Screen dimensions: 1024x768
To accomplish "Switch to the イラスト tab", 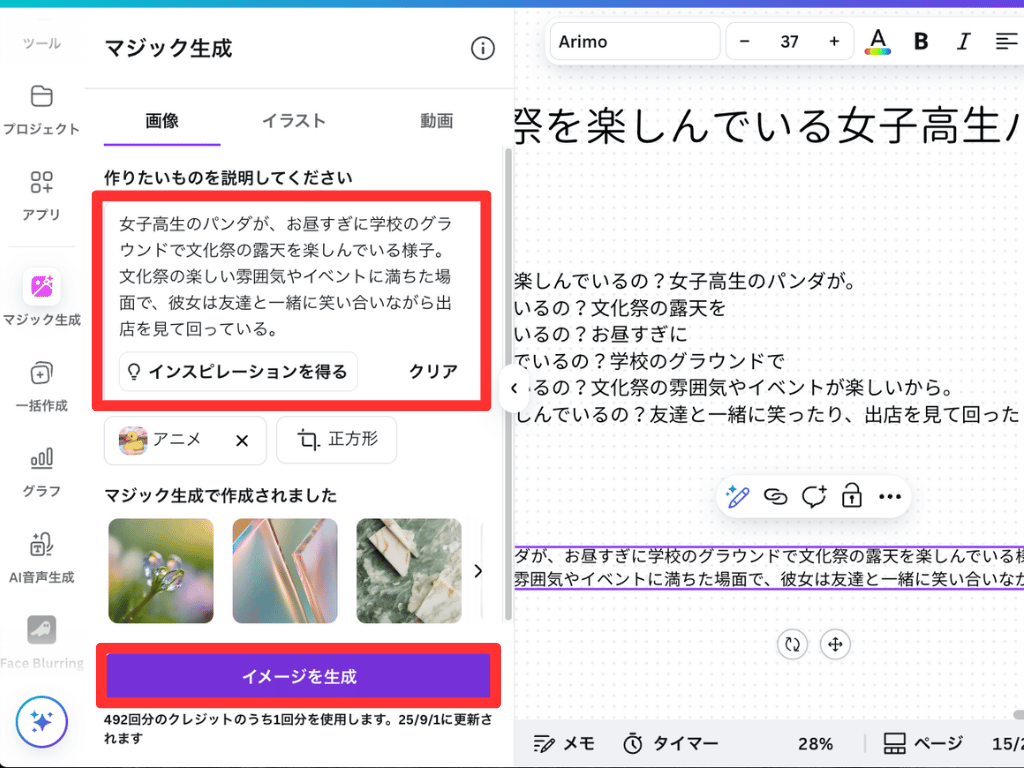I will (x=294, y=121).
